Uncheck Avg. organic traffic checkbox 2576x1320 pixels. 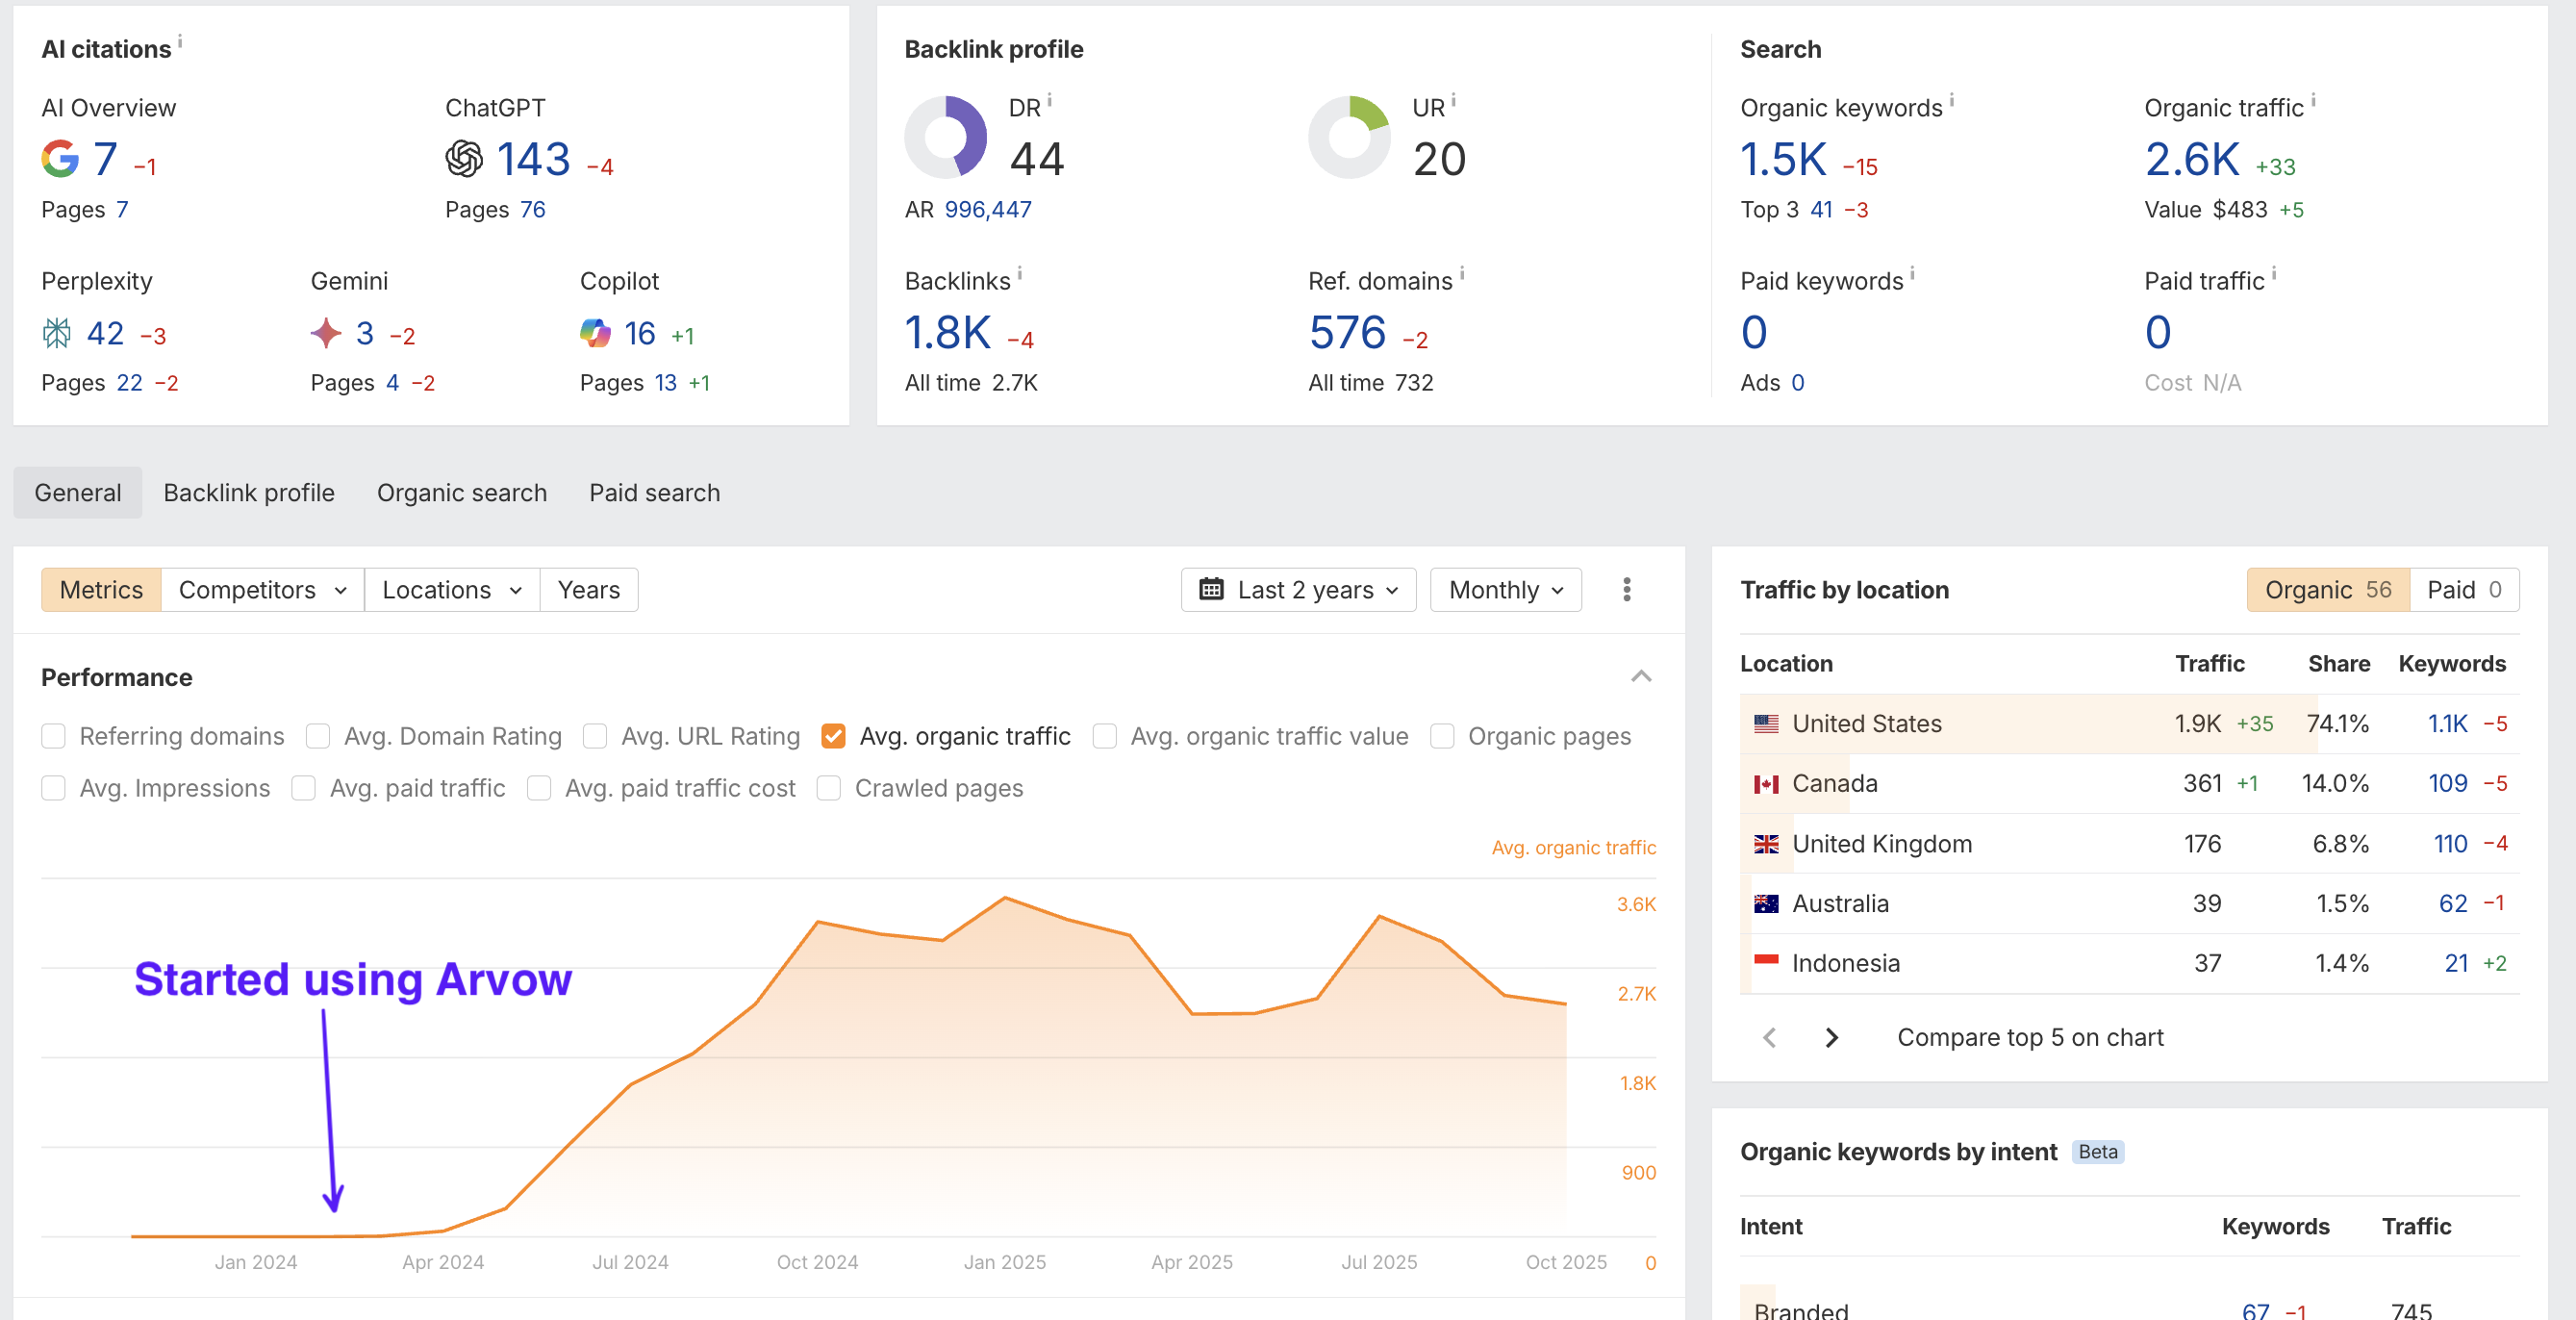(x=833, y=737)
